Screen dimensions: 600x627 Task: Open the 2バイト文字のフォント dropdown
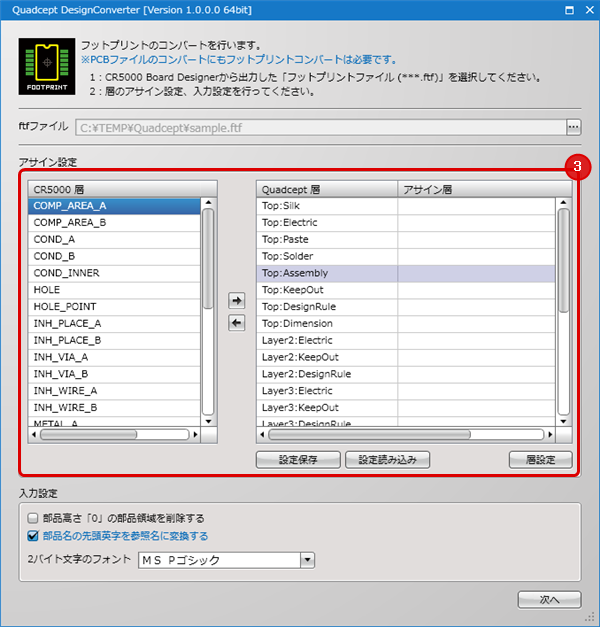tap(307, 560)
